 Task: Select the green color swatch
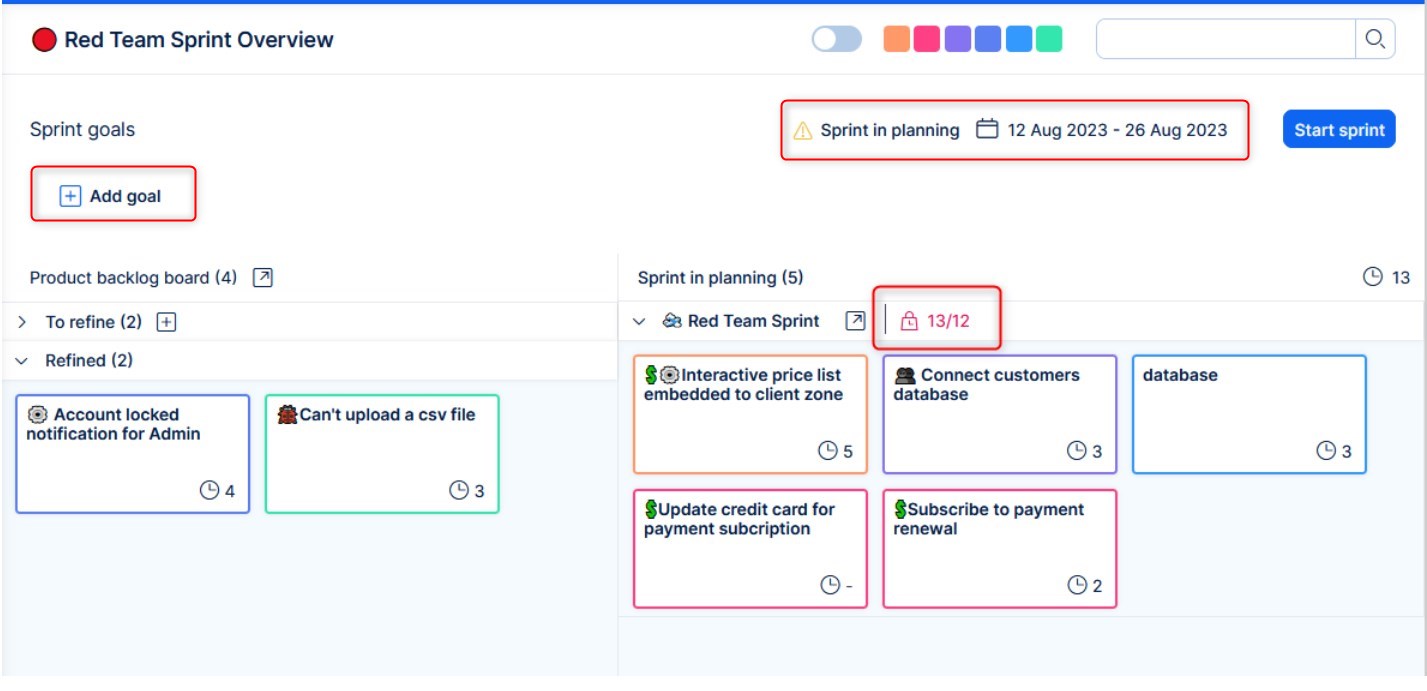tap(1049, 39)
